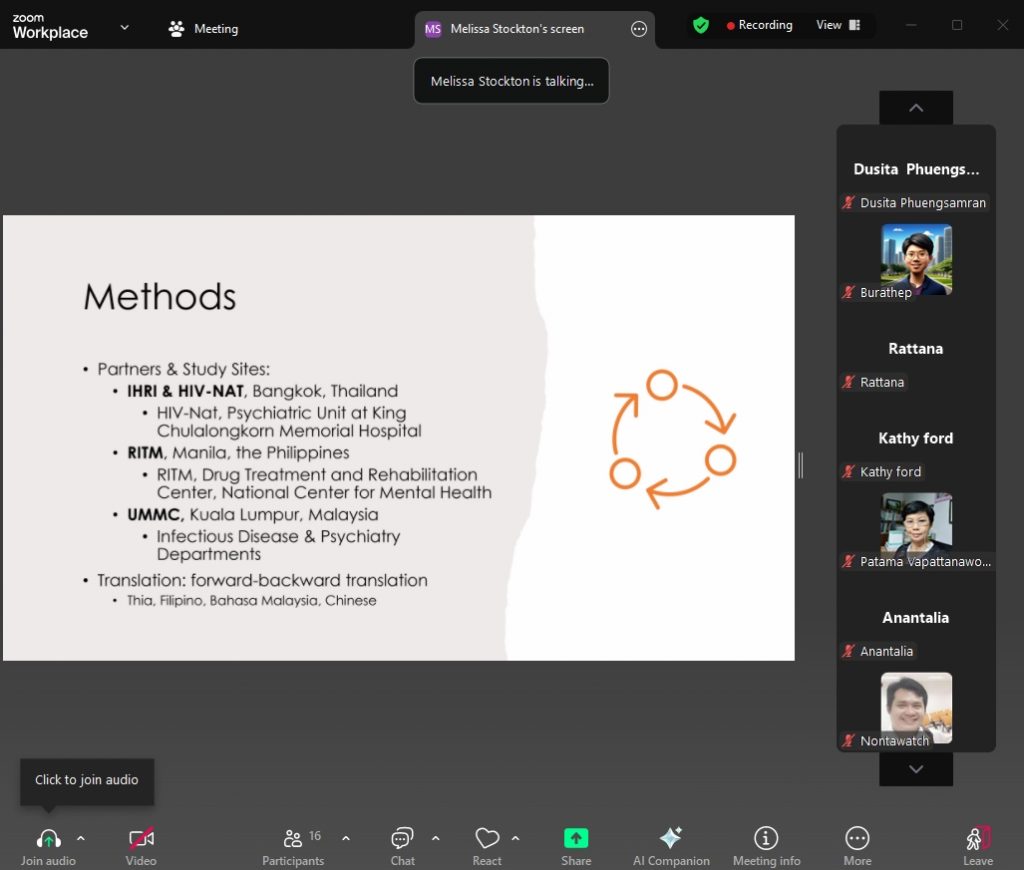The height and width of the screenshot is (870, 1024).
Task: Open AI Companion
Action: pyautogui.click(x=671, y=839)
